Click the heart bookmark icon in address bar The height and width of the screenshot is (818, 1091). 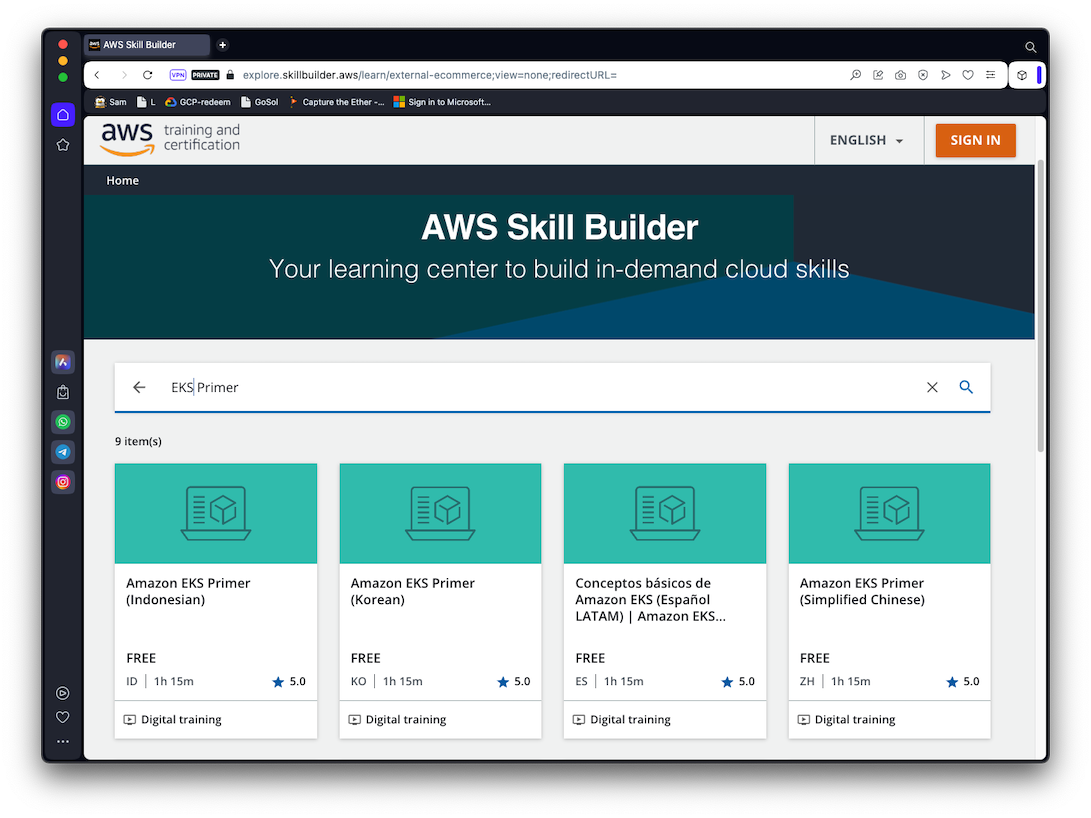(968, 75)
